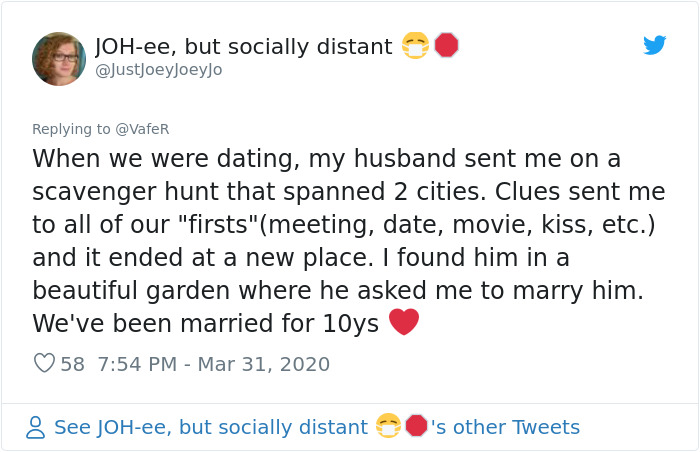Click the stop sign emoji beside the display name
This screenshot has width=700, height=452.
click(x=446, y=46)
